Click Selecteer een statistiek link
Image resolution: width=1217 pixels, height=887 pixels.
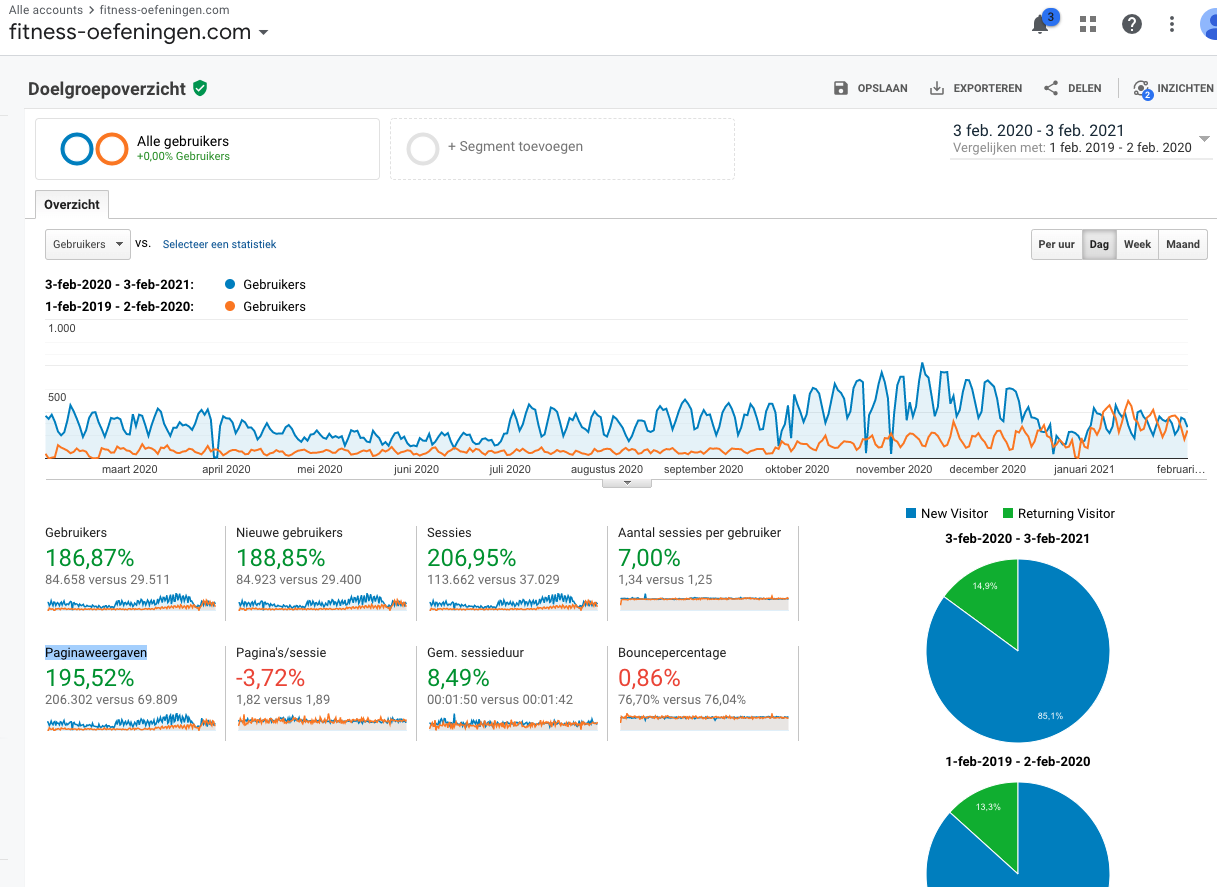[x=219, y=244]
